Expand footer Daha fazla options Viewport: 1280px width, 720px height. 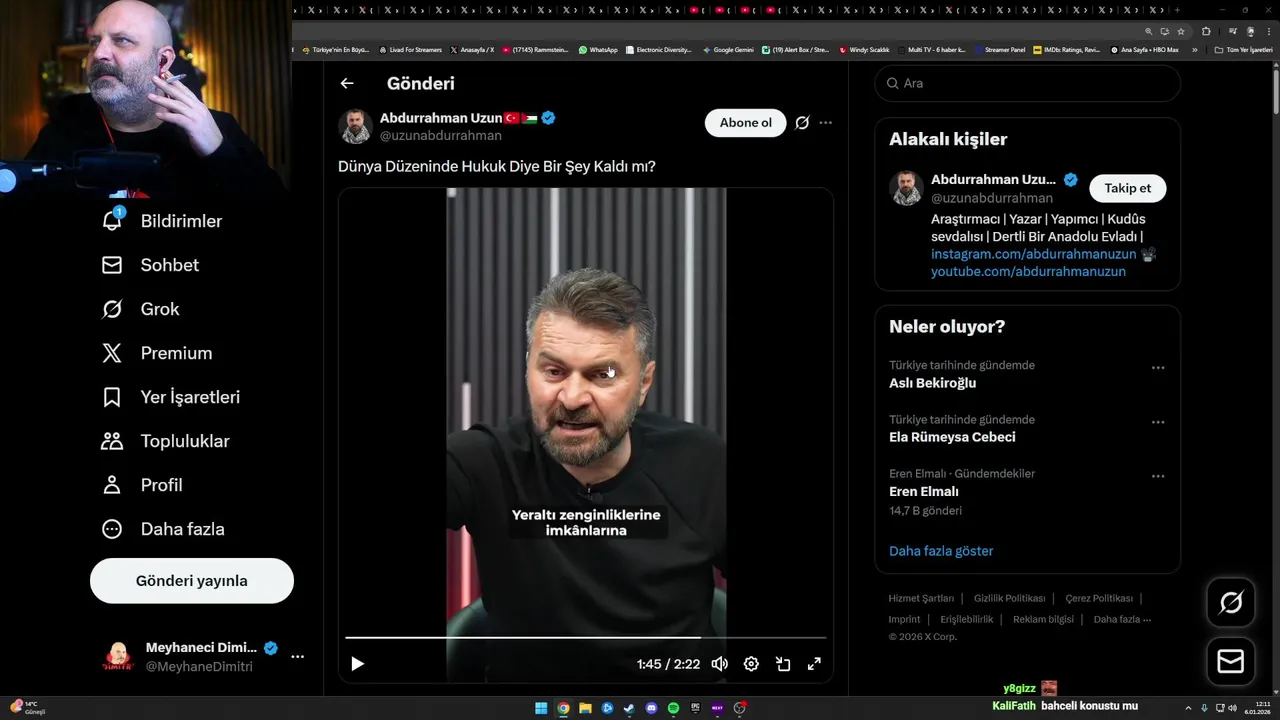pos(1123,619)
